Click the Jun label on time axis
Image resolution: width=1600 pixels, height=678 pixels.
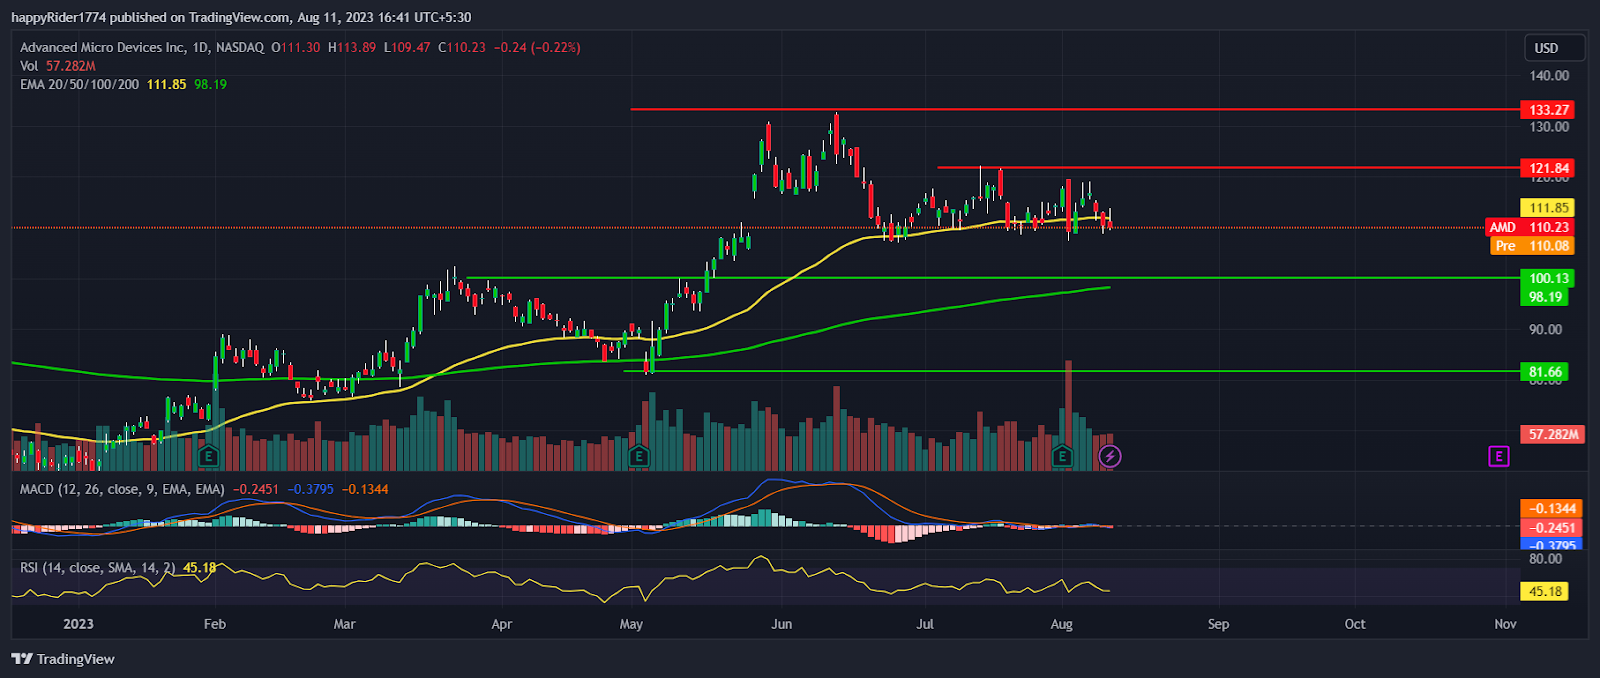pos(782,624)
